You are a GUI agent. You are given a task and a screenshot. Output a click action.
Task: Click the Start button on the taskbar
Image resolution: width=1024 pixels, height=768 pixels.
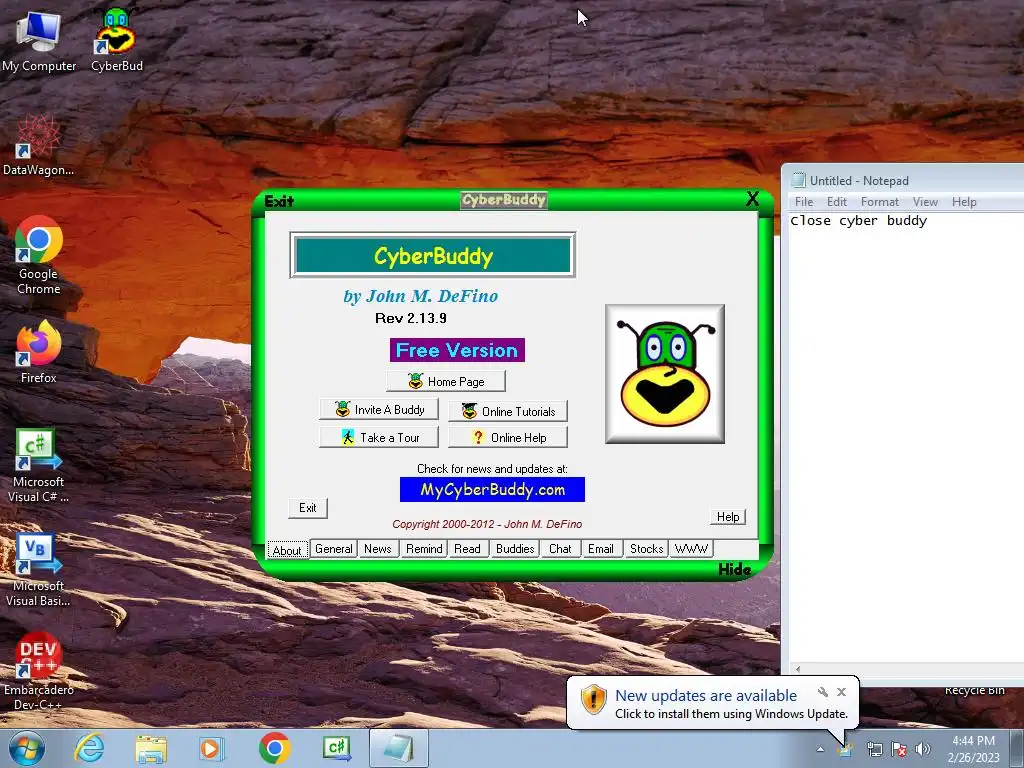coord(26,748)
